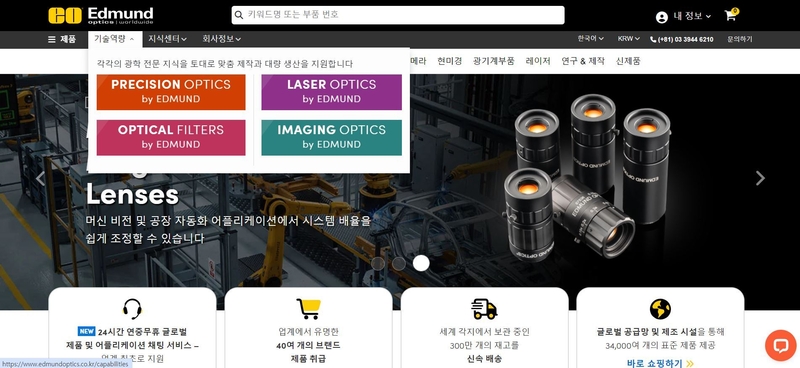
Task: Expand the 지식센터 dropdown
Action: coord(167,39)
